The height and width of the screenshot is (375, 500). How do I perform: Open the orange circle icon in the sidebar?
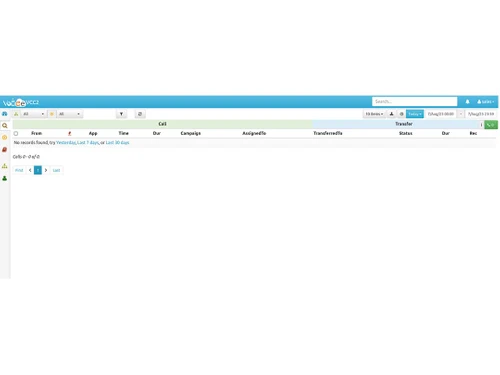(x=5, y=137)
